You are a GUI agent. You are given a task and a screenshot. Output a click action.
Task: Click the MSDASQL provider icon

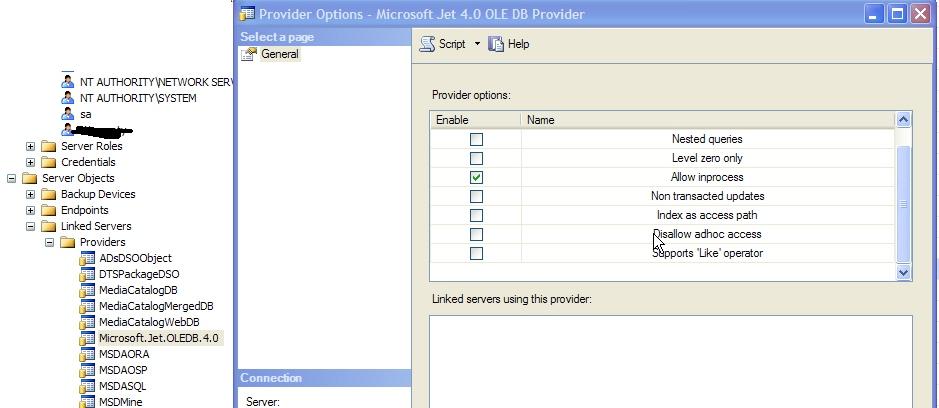pyautogui.click(x=87, y=386)
